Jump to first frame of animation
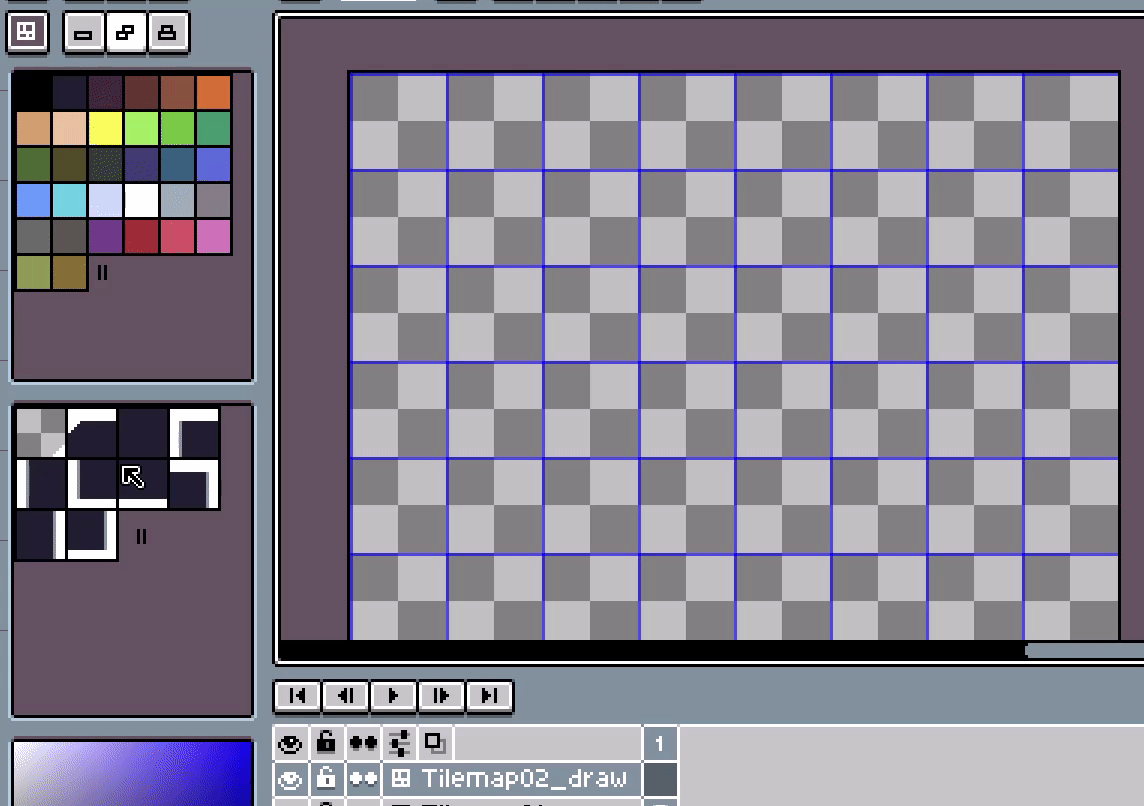1144x806 pixels. [x=297, y=696]
